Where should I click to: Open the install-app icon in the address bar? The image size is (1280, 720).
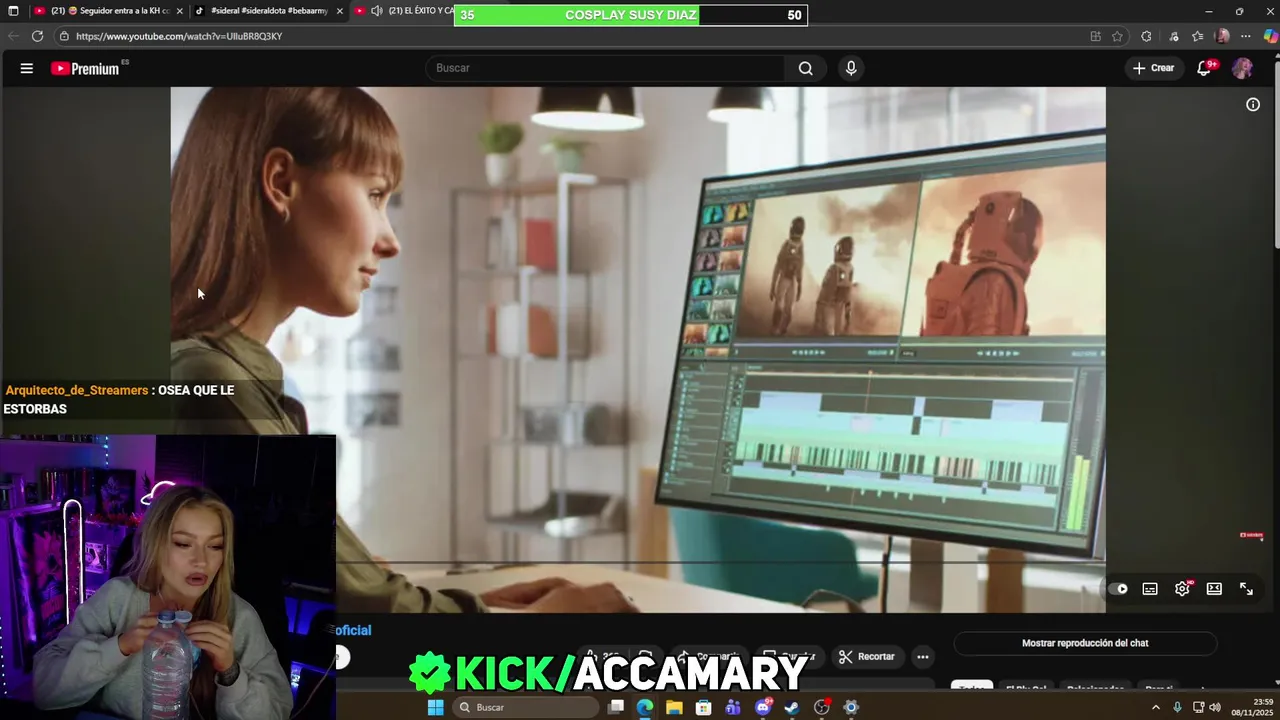point(1095,36)
